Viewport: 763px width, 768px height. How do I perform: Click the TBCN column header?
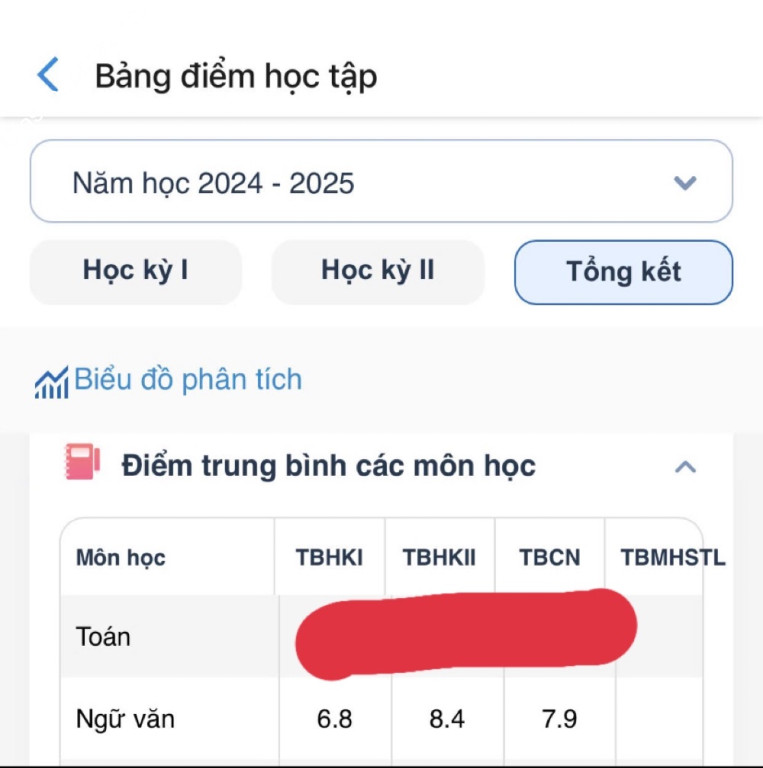549,558
